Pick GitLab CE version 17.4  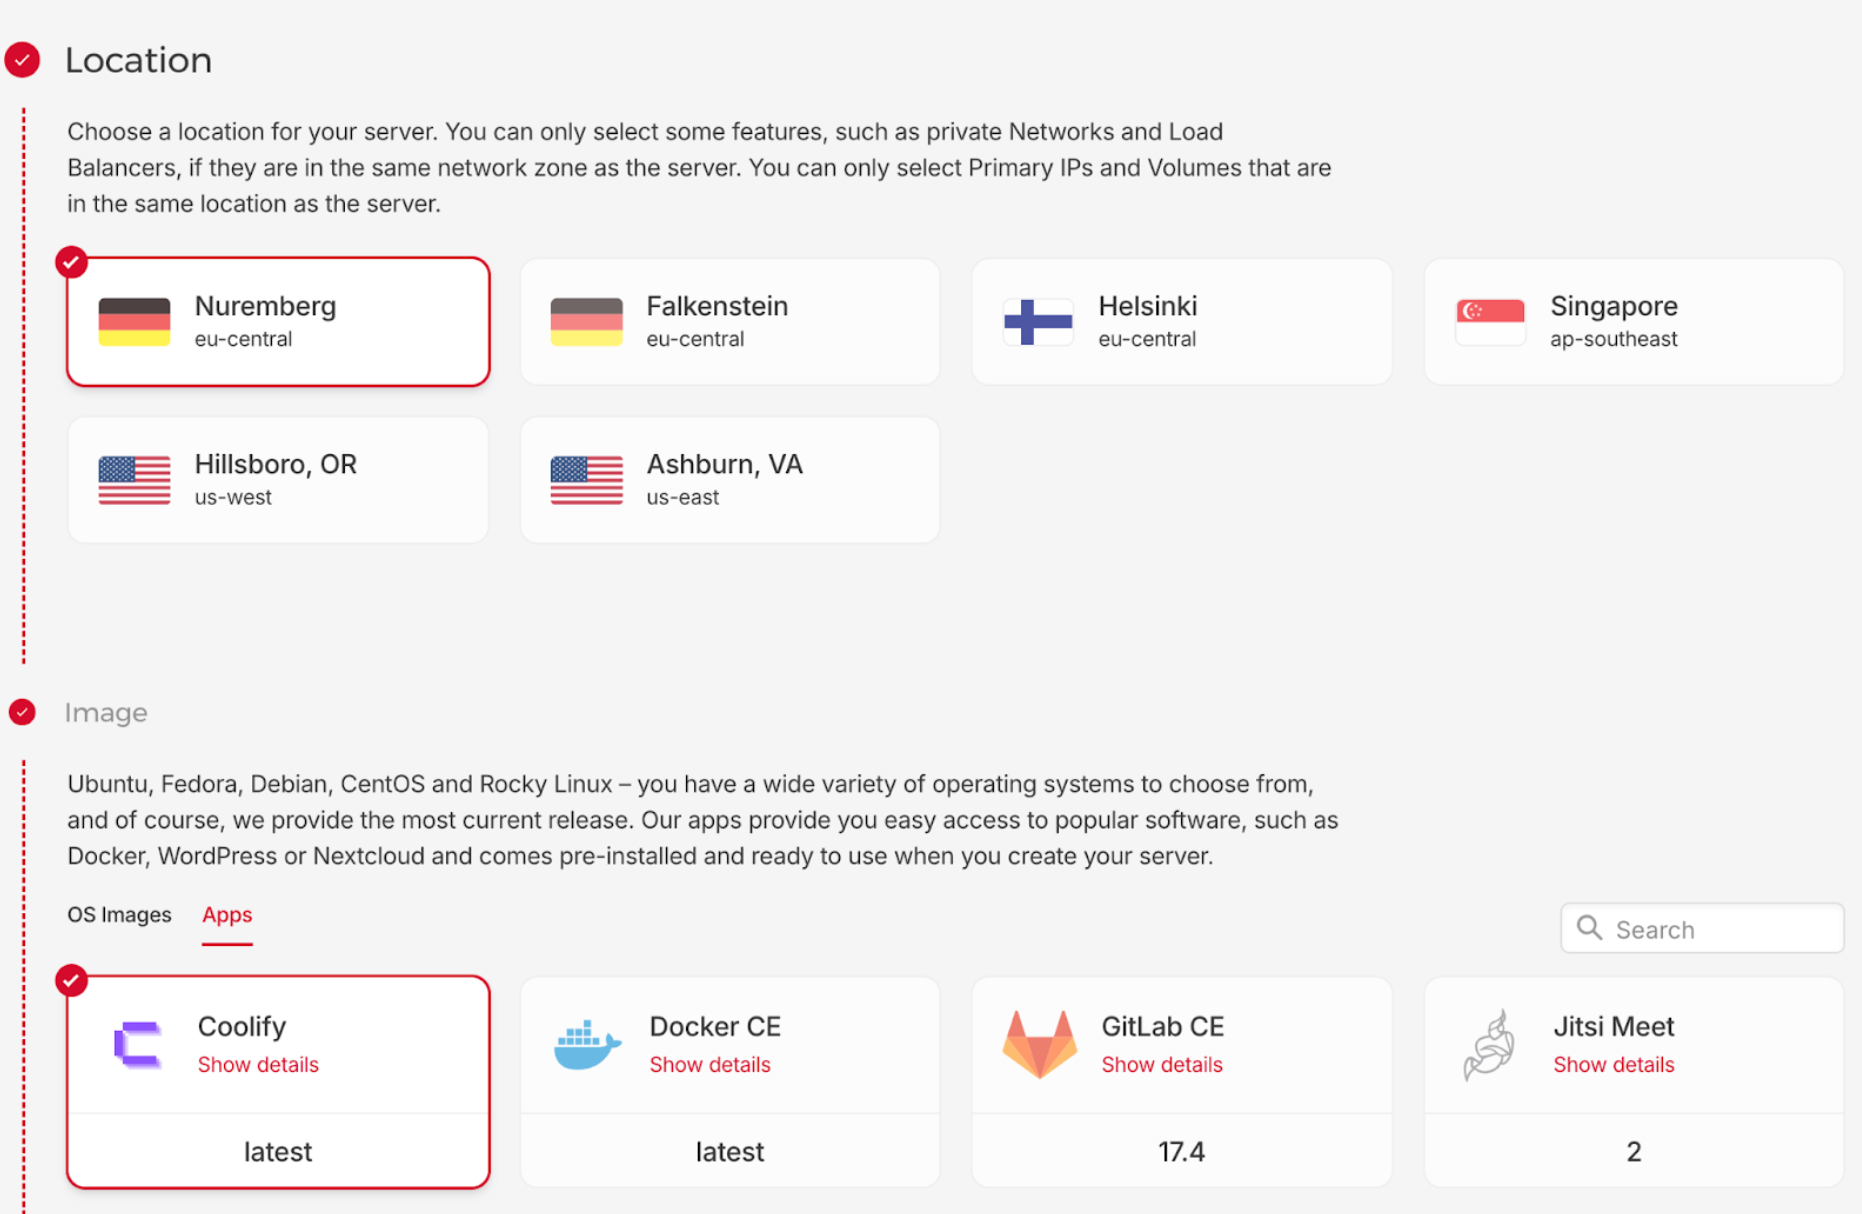[x=1181, y=1152]
